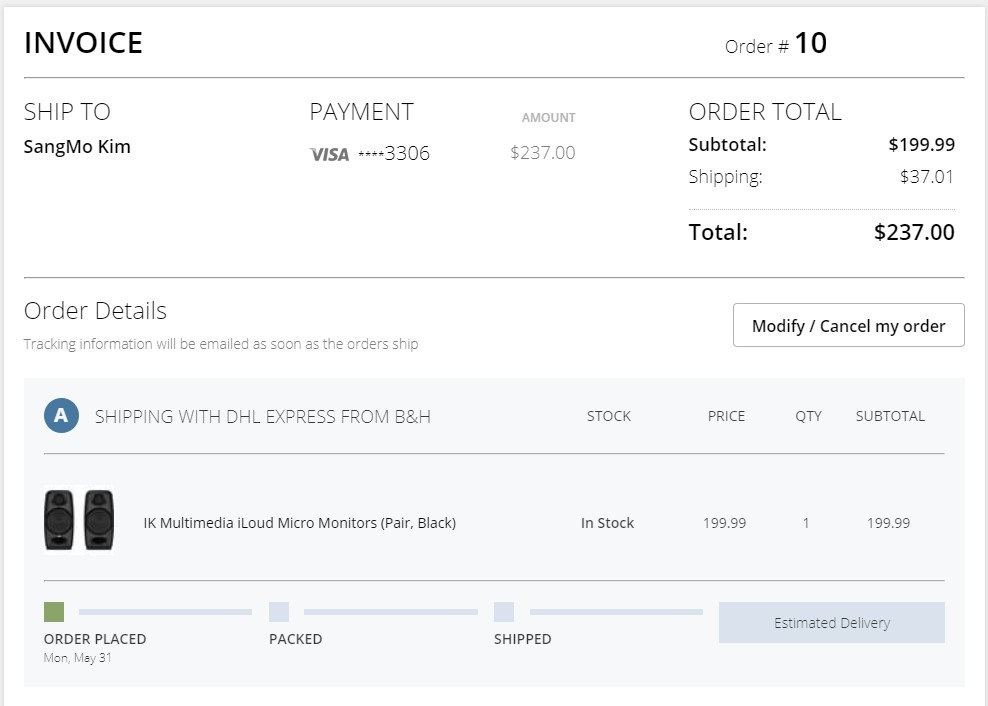Click the Modify / Cancel my order button
Viewport: 988px width, 706px height.
pyautogui.click(x=848, y=326)
